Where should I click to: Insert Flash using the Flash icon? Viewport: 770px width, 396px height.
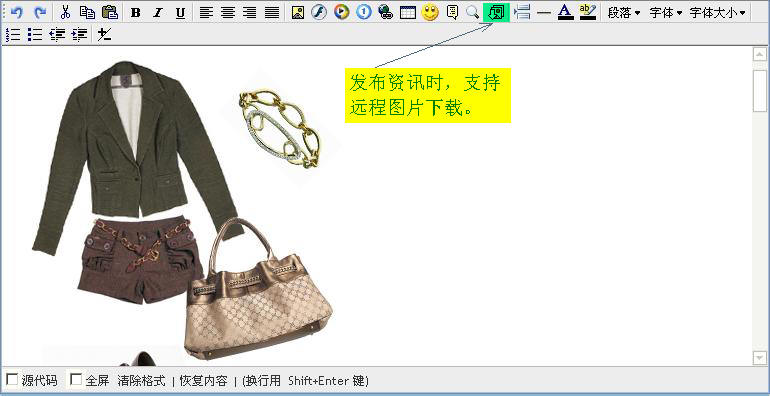pos(319,12)
